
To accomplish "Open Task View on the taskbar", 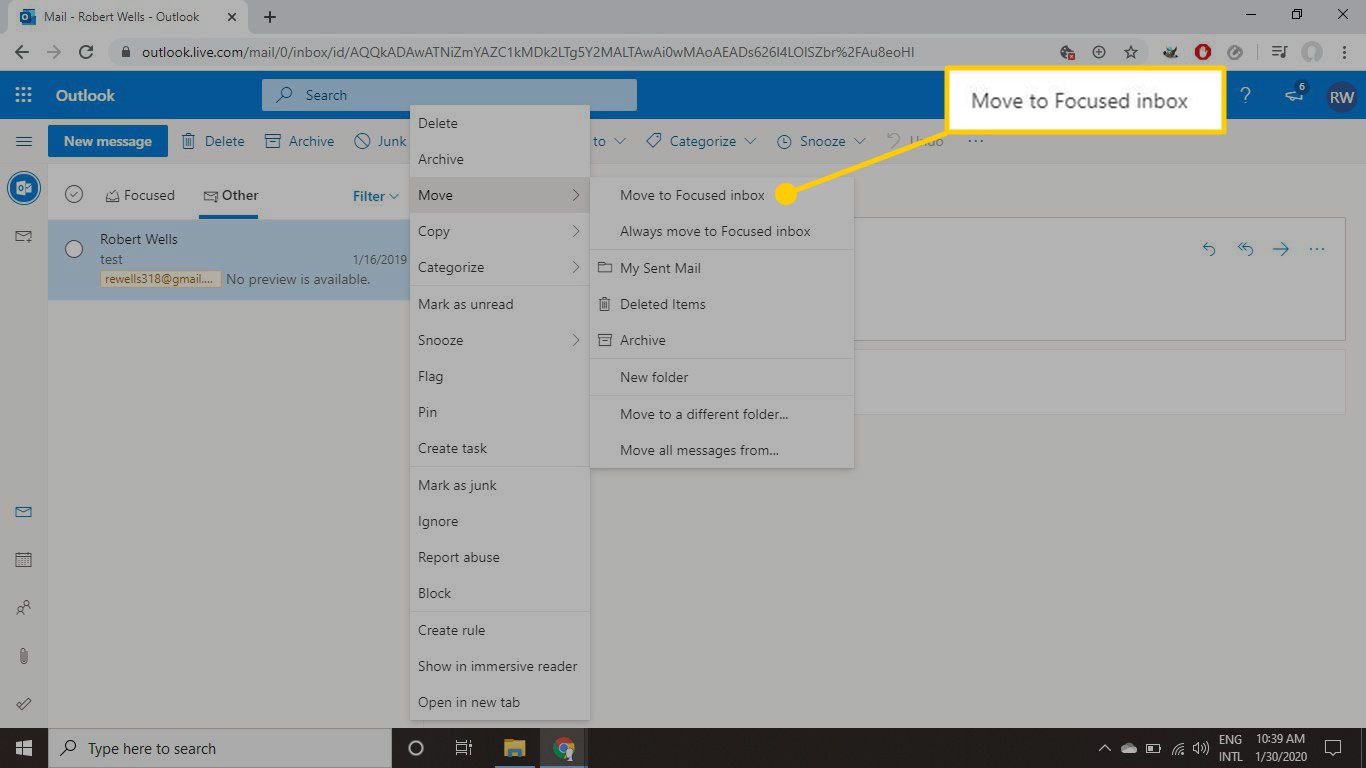I will (464, 748).
